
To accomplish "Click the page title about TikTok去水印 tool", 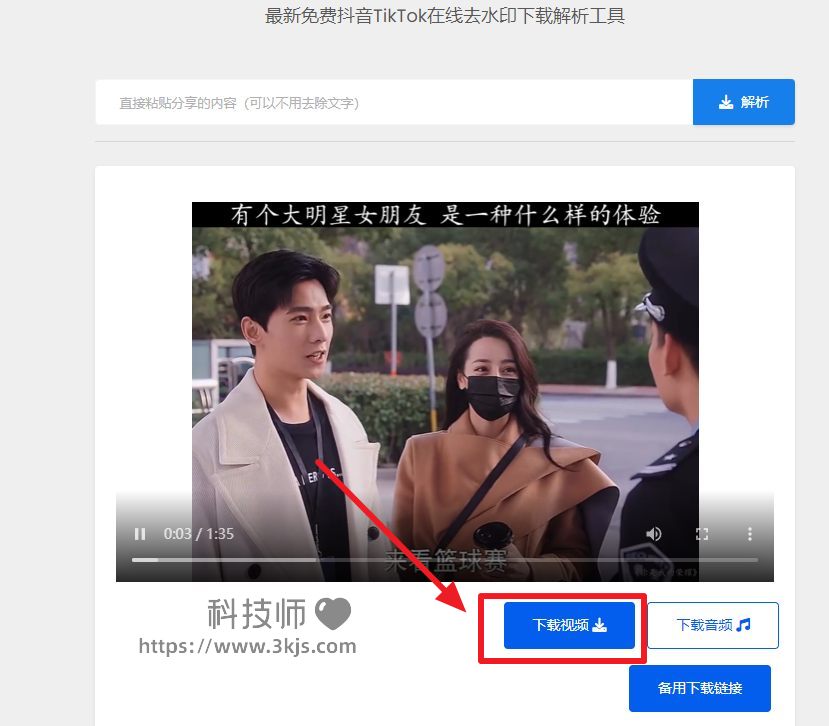I will [x=445, y=16].
